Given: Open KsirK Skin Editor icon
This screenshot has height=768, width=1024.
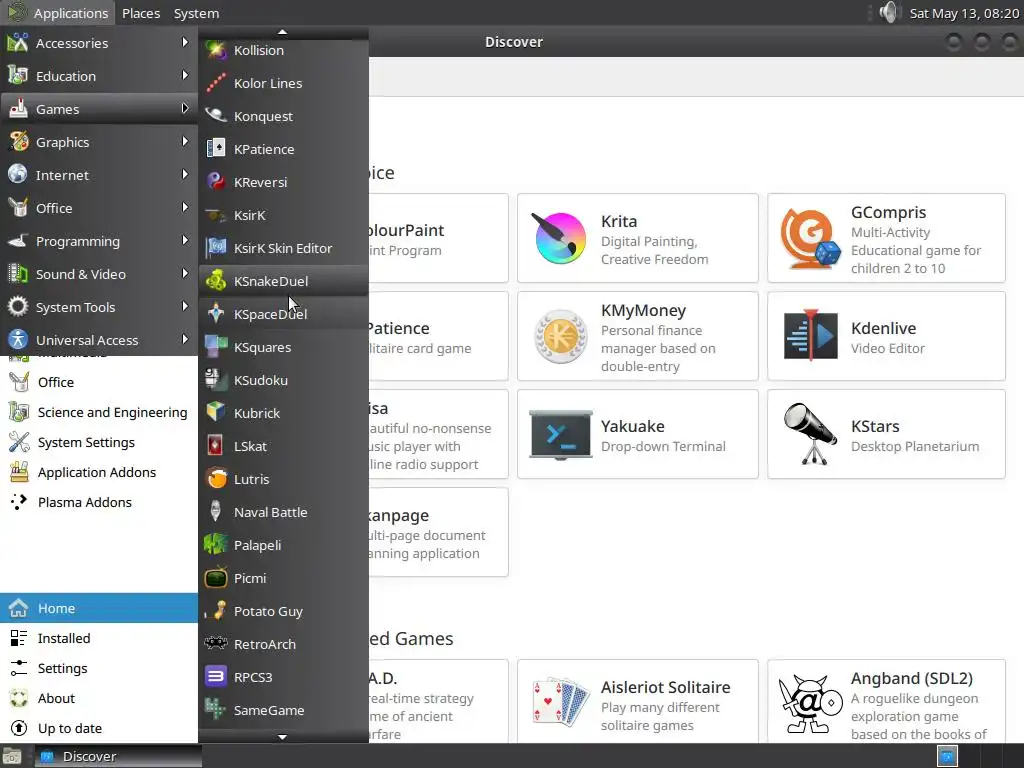Looking at the screenshot, I should coord(216,248).
